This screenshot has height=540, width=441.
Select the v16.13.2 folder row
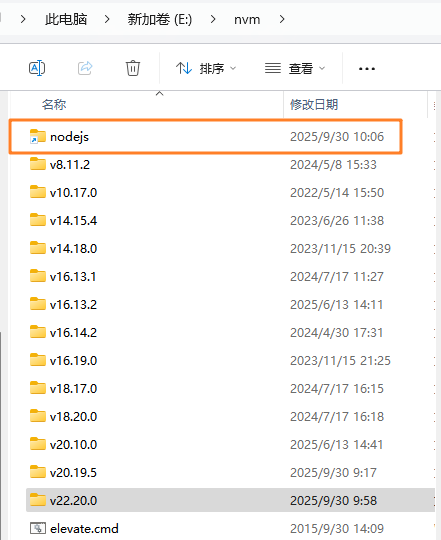coord(231,304)
